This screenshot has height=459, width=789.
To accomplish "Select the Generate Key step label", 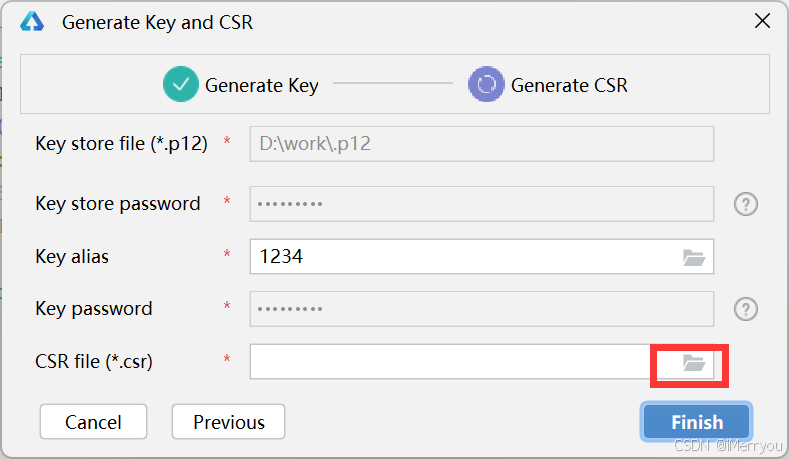I will coord(261,86).
